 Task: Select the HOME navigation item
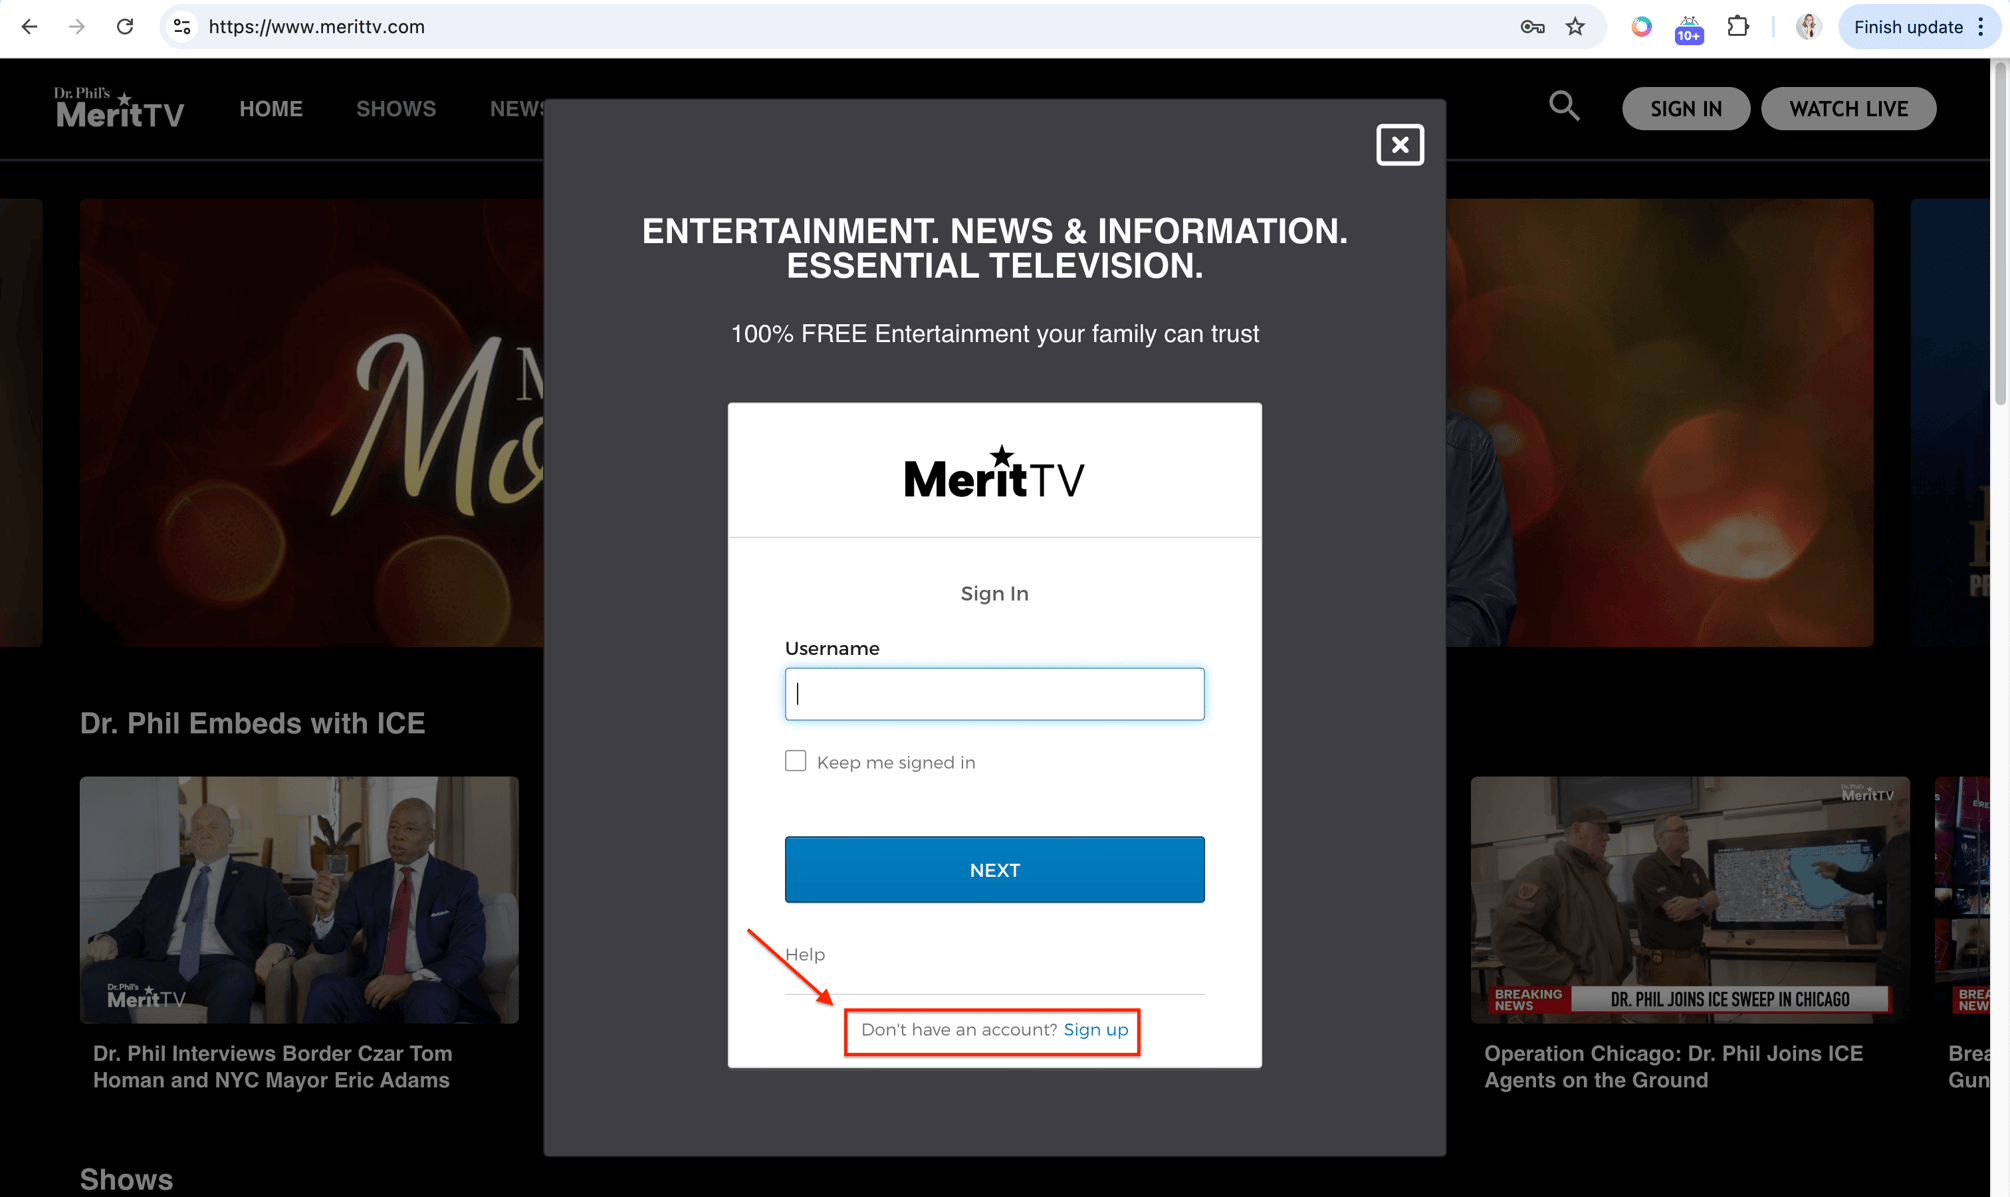pyautogui.click(x=271, y=108)
